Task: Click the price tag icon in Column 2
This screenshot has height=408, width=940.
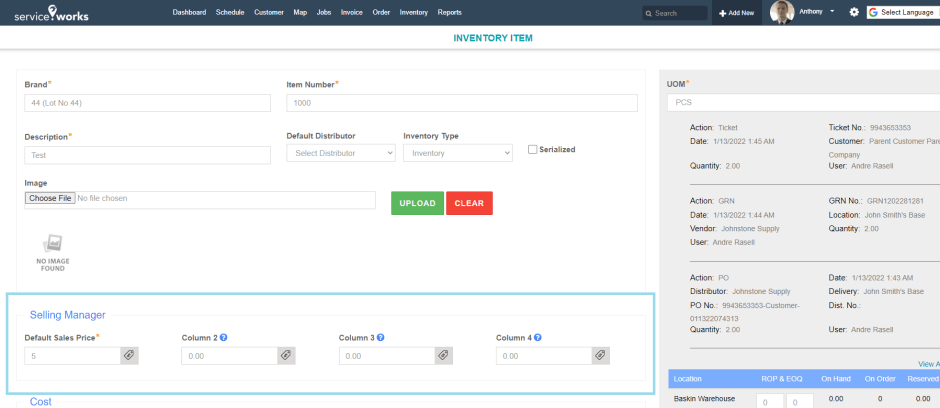Action: point(285,355)
